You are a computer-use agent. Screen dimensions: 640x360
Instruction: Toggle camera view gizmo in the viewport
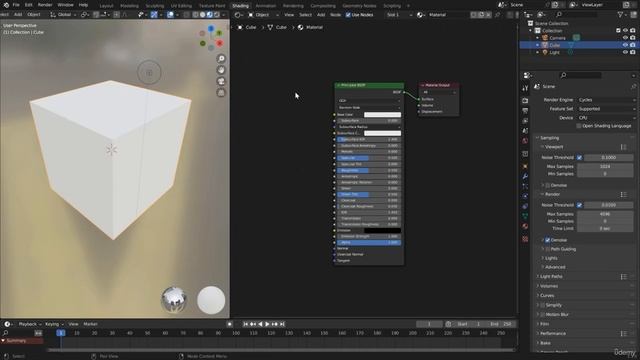221,81
